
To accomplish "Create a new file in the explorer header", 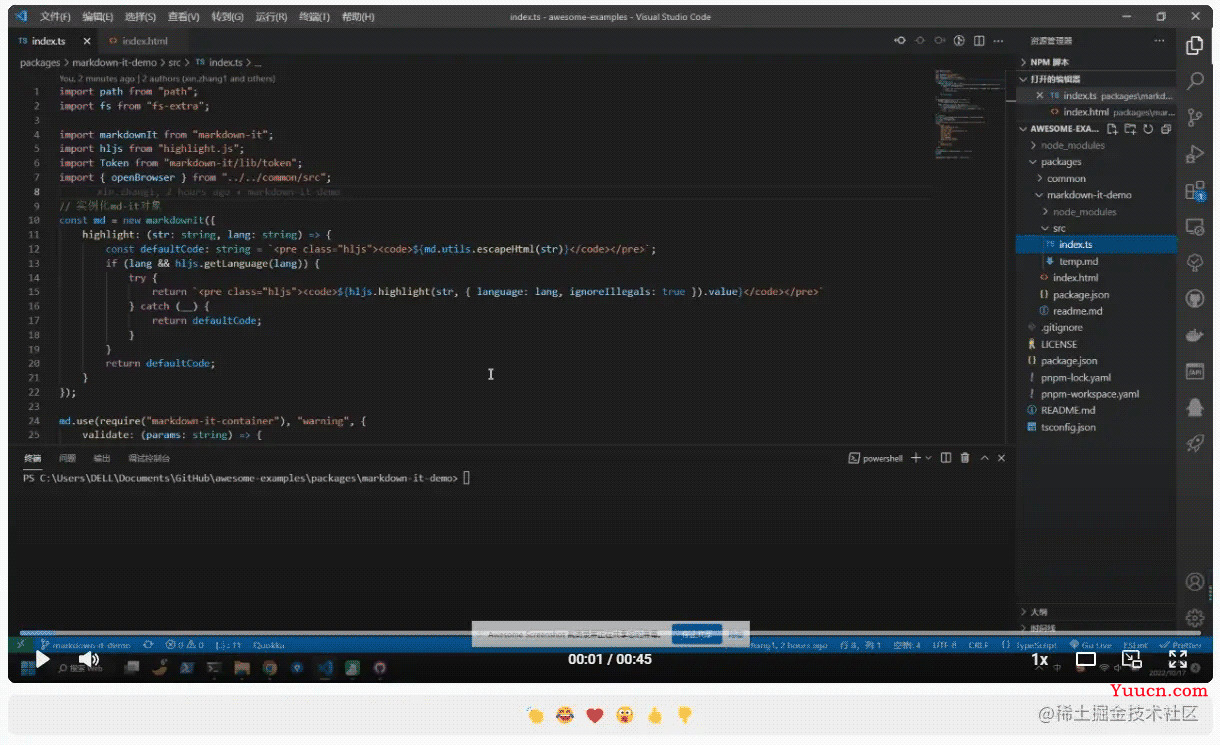I will tap(1112, 129).
